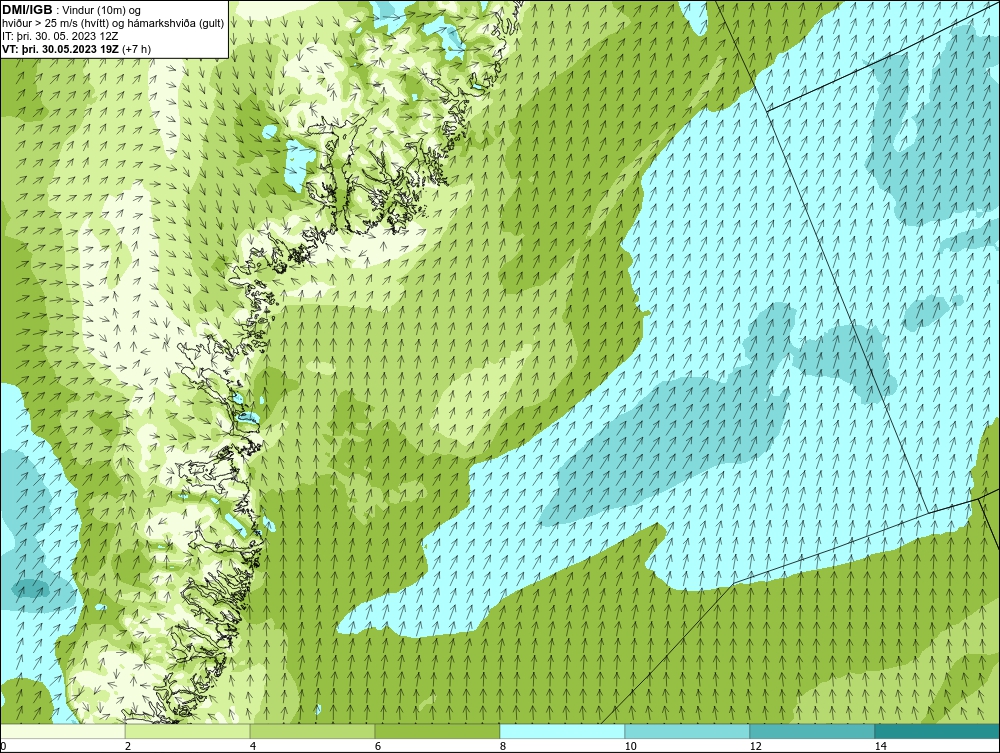Select the 4–6 m/s green swatch

coord(312,731)
